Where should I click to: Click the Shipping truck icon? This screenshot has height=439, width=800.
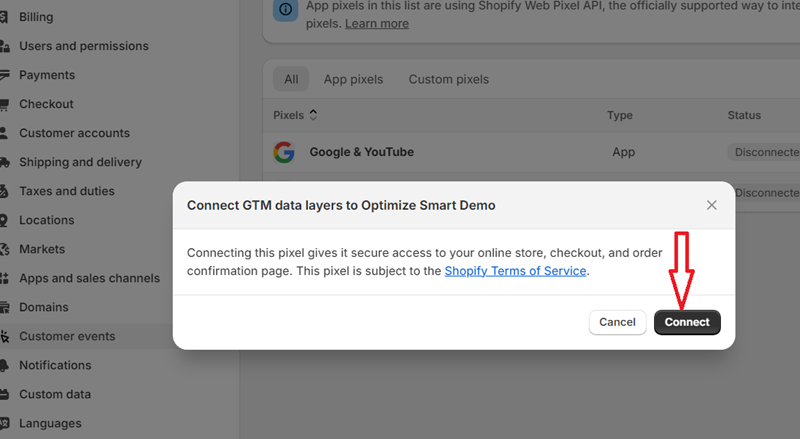pos(4,162)
